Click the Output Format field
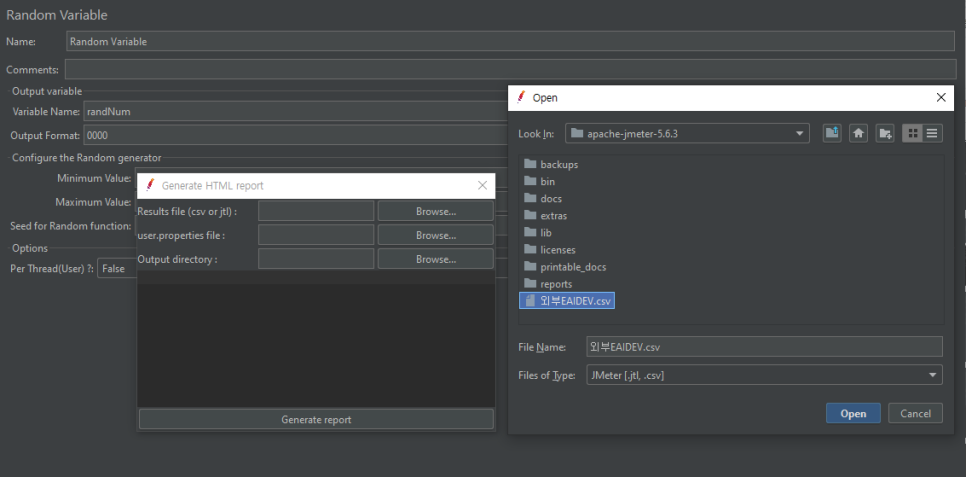 tap(296, 136)
